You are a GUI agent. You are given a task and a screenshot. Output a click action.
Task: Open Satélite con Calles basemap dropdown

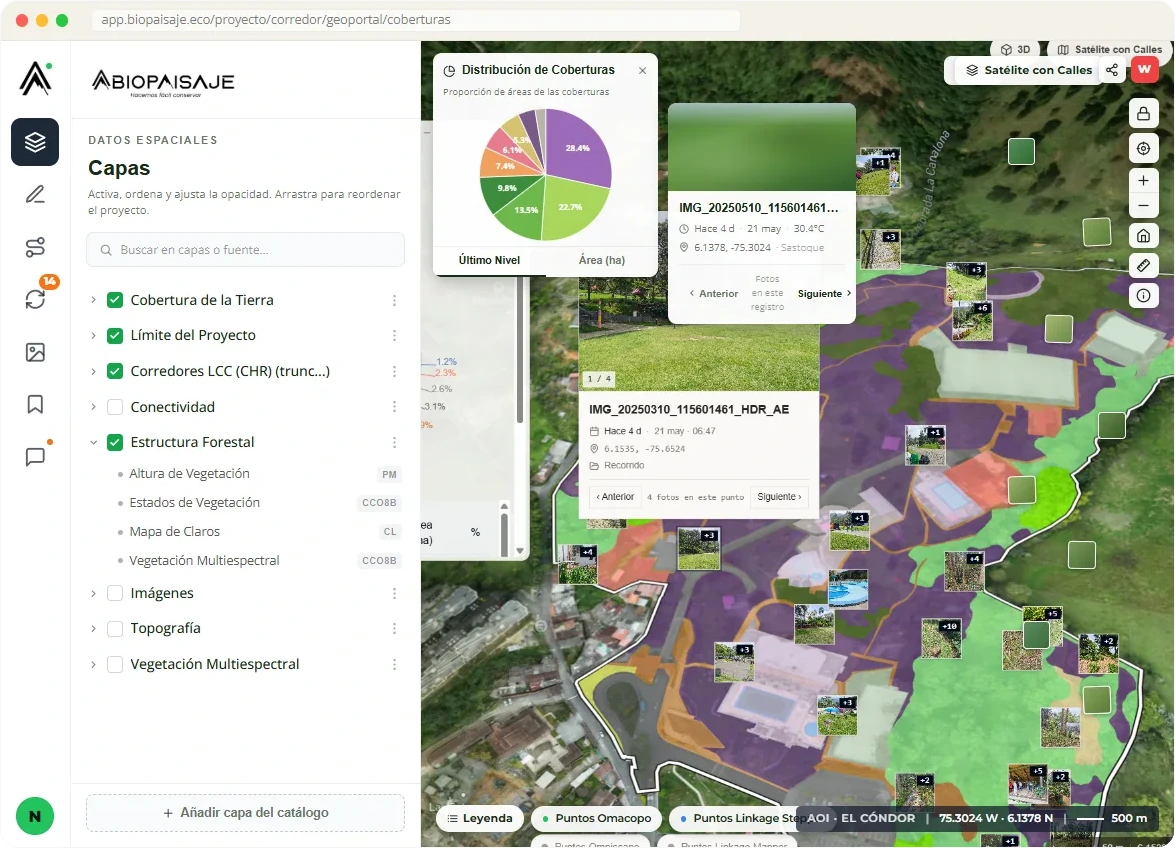pos(1028,70)
